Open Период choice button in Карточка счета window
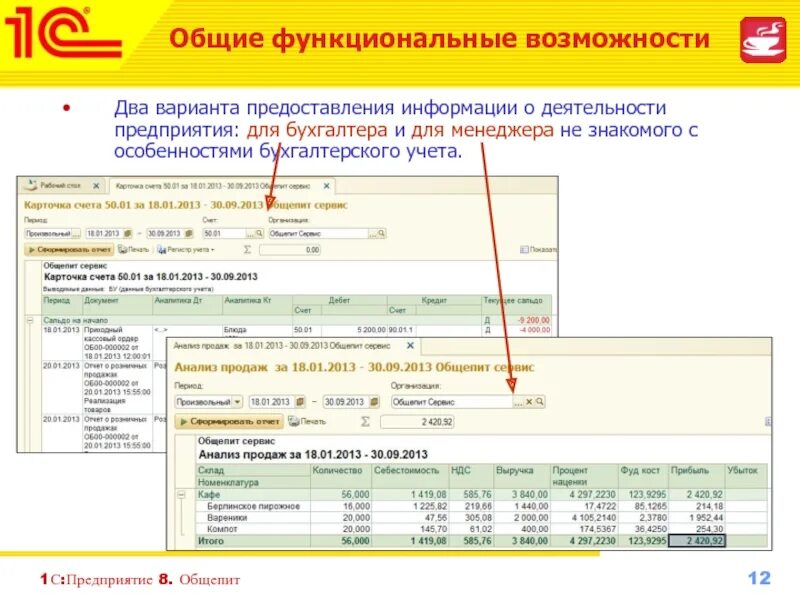 click(x=76, y=233)
